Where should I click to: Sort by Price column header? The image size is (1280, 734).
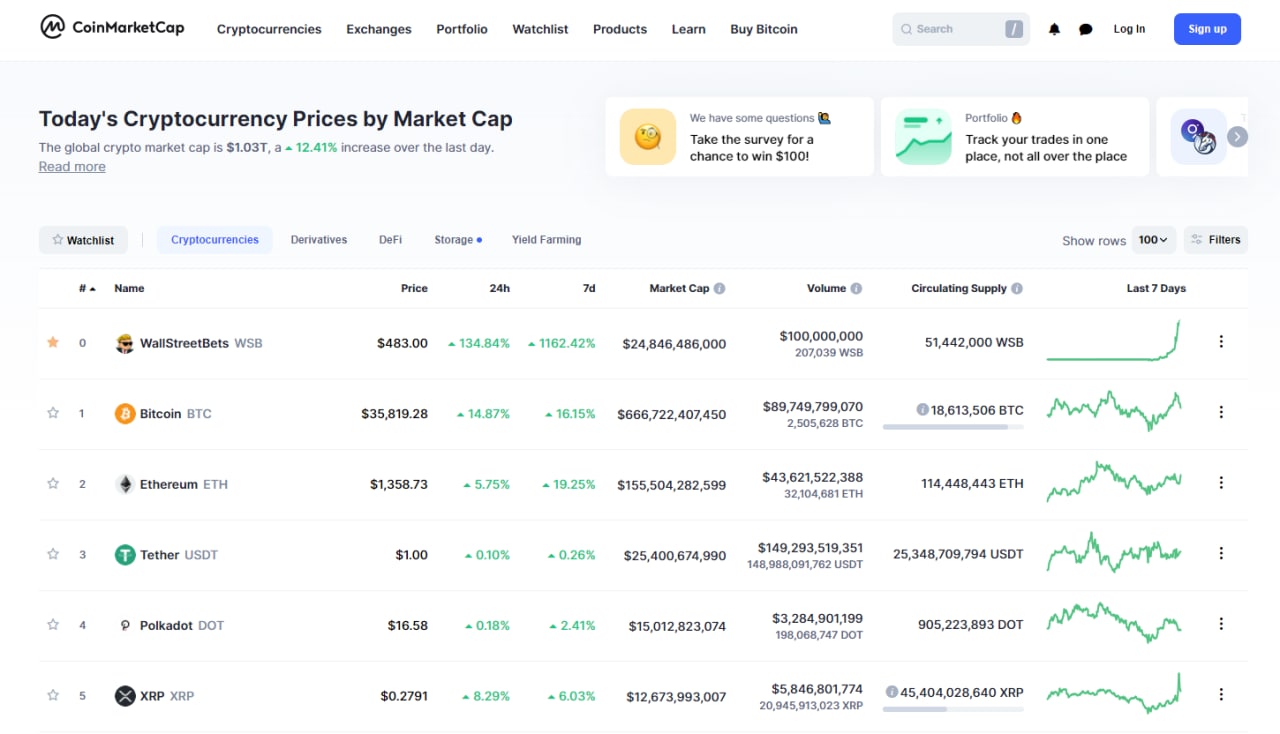pos(414,288)
